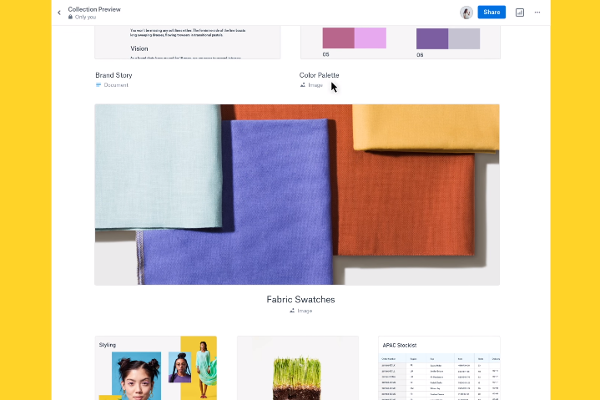Open the three-dot more options menu
The height and width of the screenshot is (400, 600).
(538, 12)
